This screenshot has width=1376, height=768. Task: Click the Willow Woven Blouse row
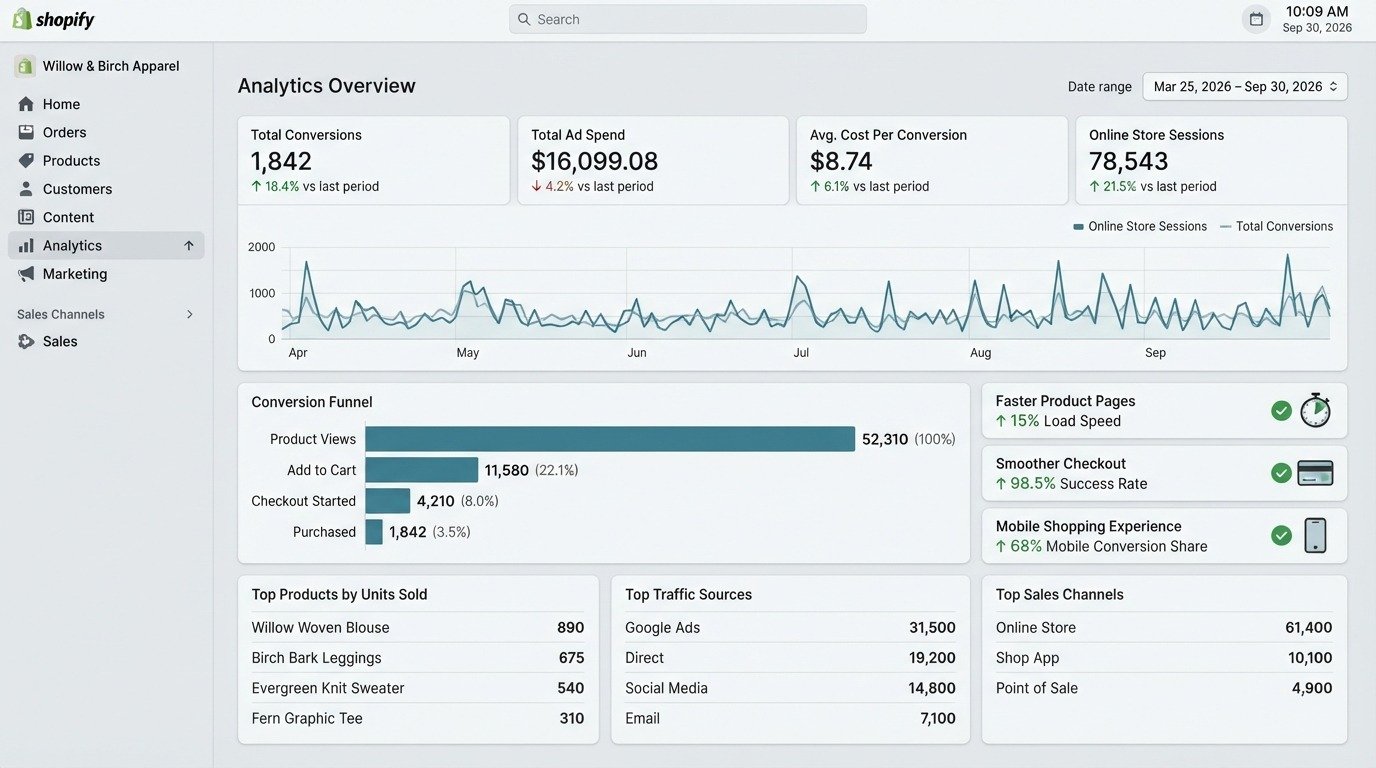tap(418, 628)
